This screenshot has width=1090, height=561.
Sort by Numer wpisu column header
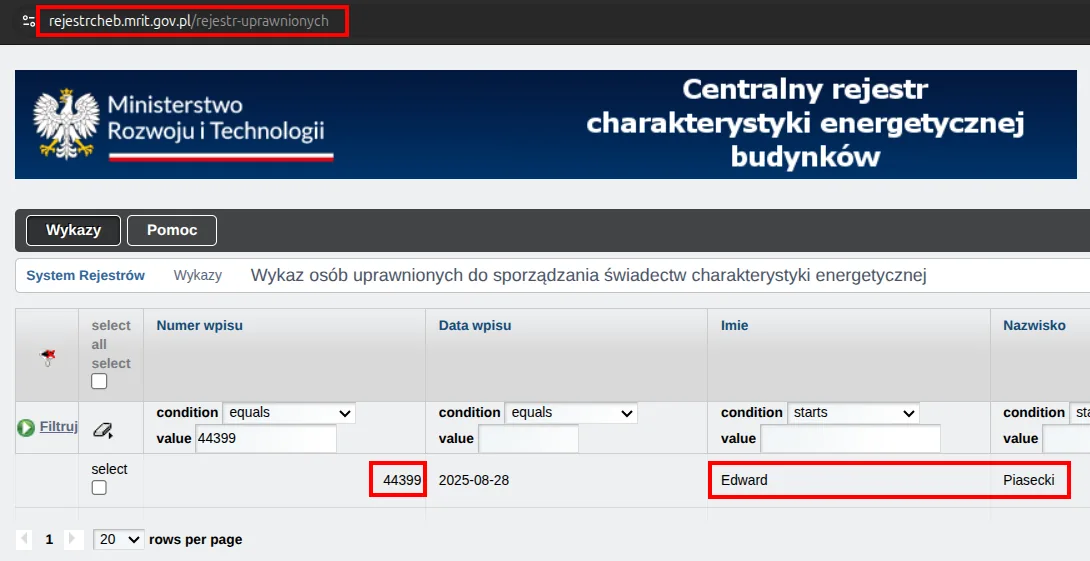click(x=200, y=325)
